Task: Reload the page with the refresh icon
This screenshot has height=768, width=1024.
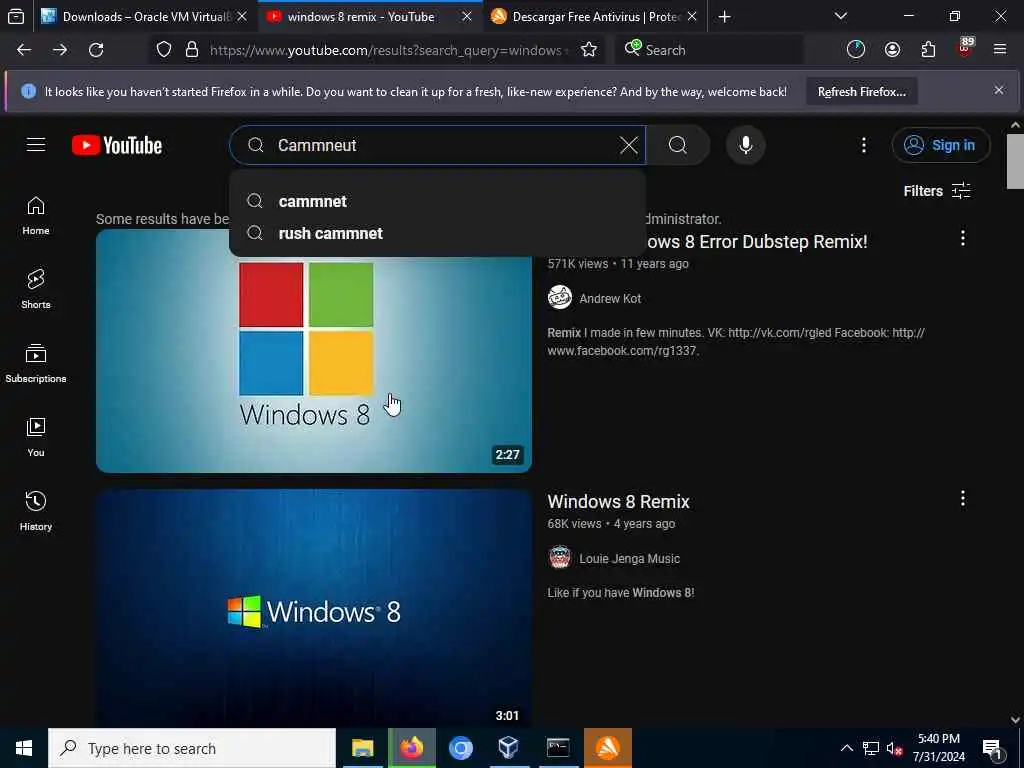Action: tap(96, 50)
